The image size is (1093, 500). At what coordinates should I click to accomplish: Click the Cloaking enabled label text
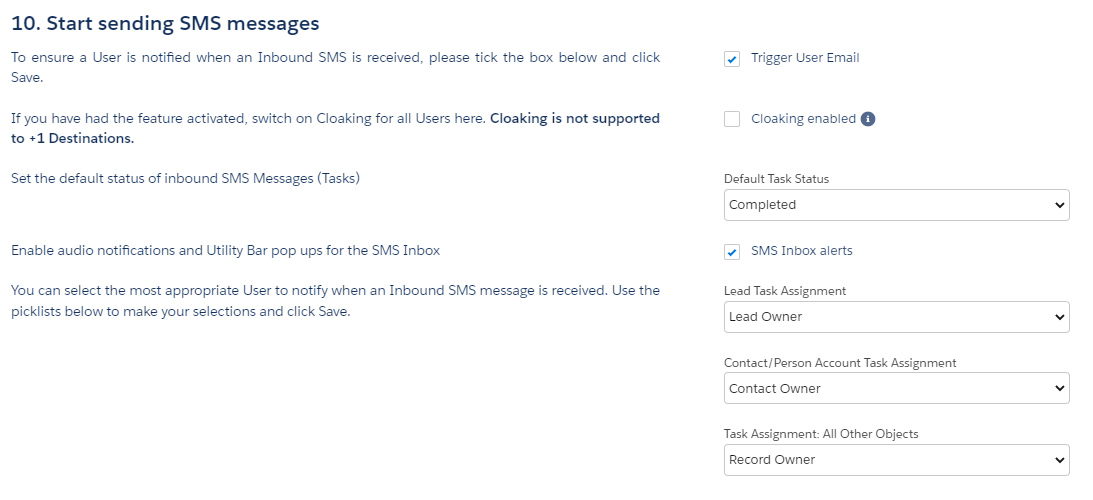(803, 119)
